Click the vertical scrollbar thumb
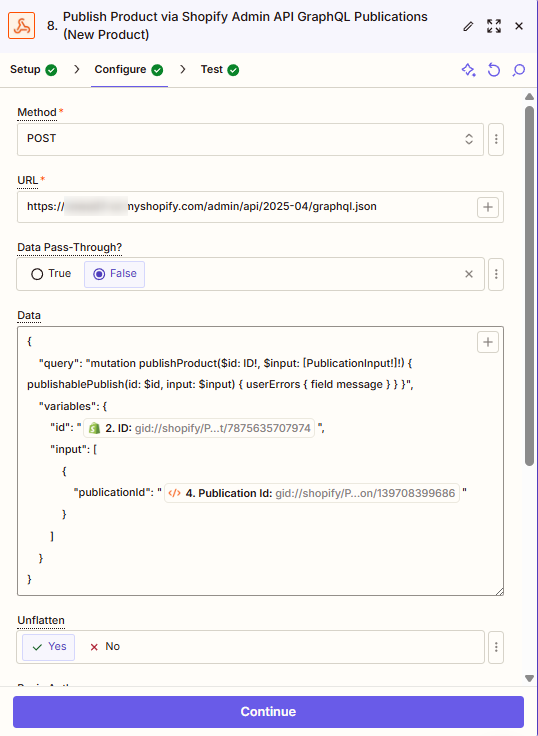 pos(530,285)
